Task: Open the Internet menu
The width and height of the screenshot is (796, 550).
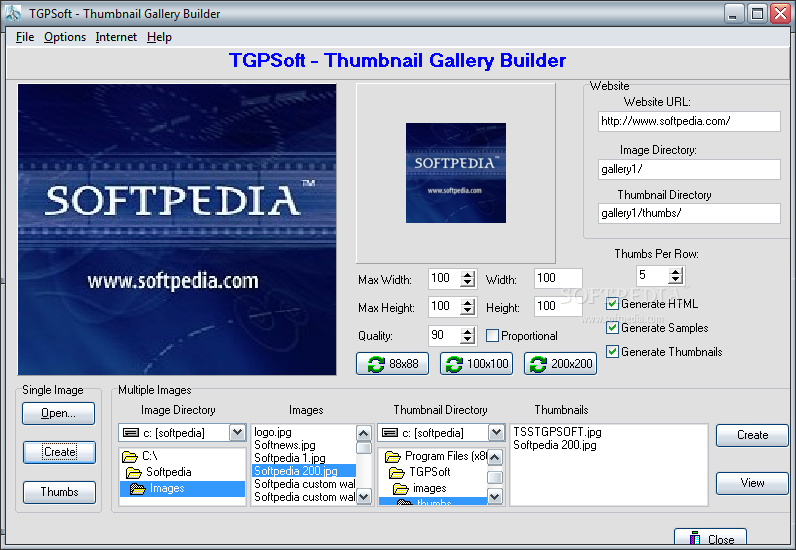Action: pyautogui.click(x=116, y=37)
